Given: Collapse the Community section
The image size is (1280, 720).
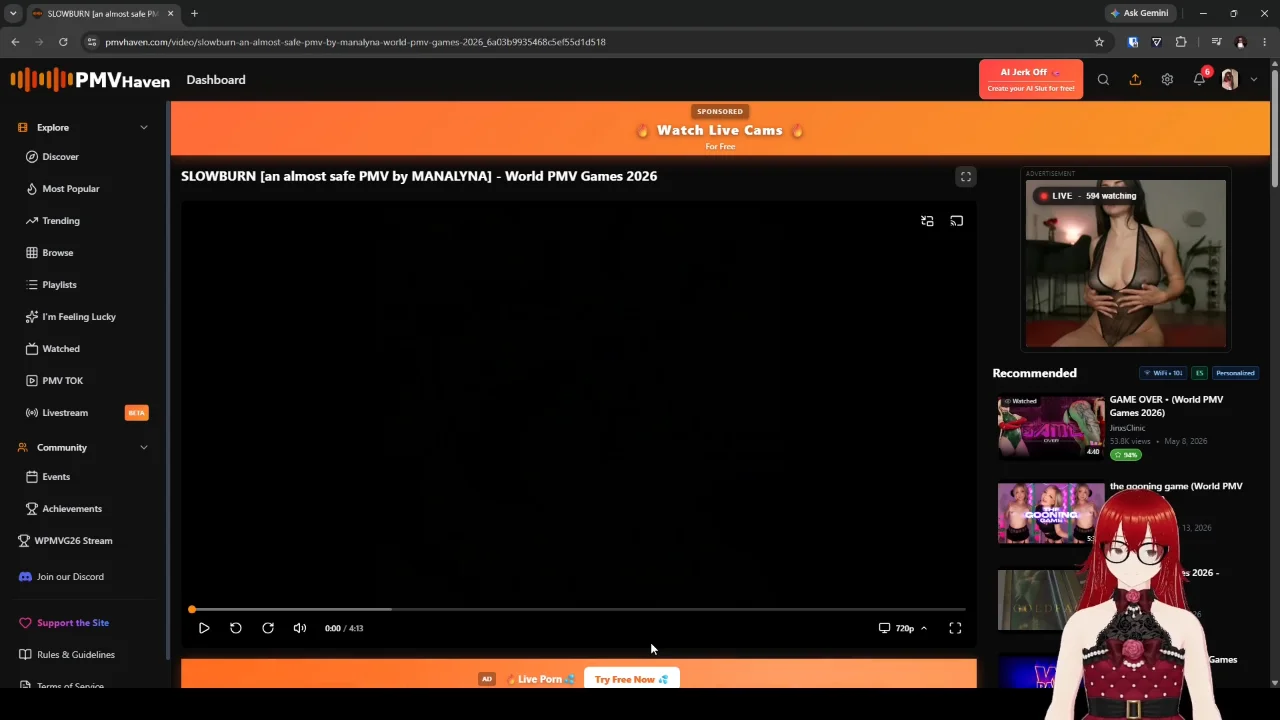Looking at the screenshot, I should (x=144, y=448).
